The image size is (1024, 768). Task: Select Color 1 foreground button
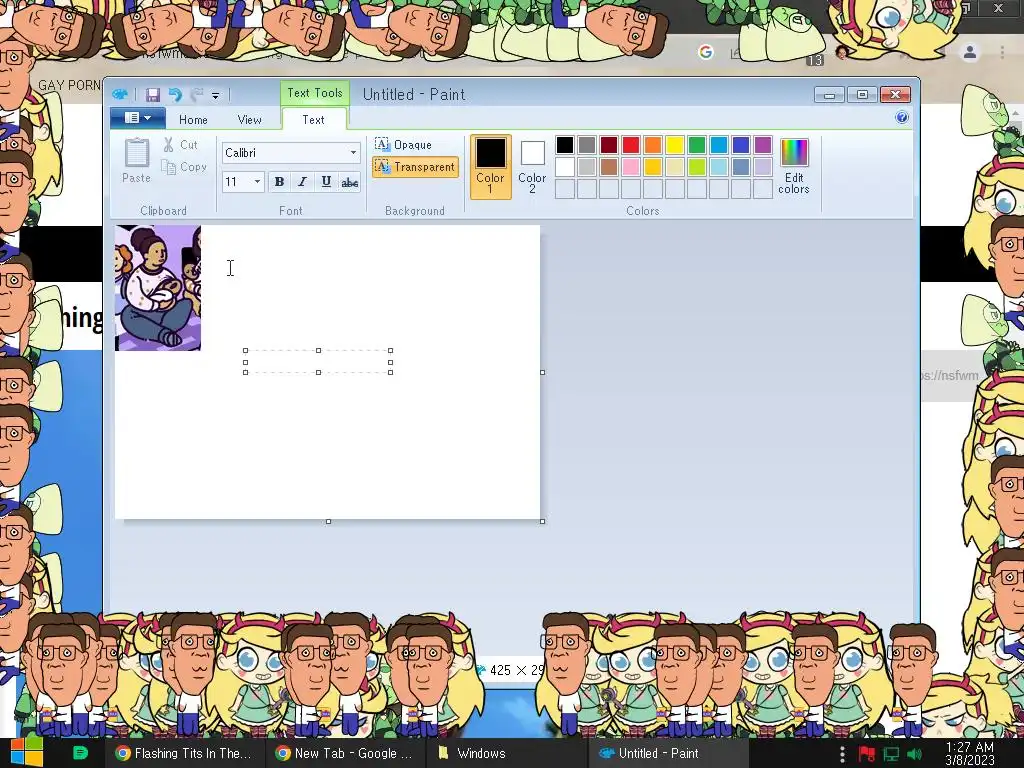click(x=490, y=167)
